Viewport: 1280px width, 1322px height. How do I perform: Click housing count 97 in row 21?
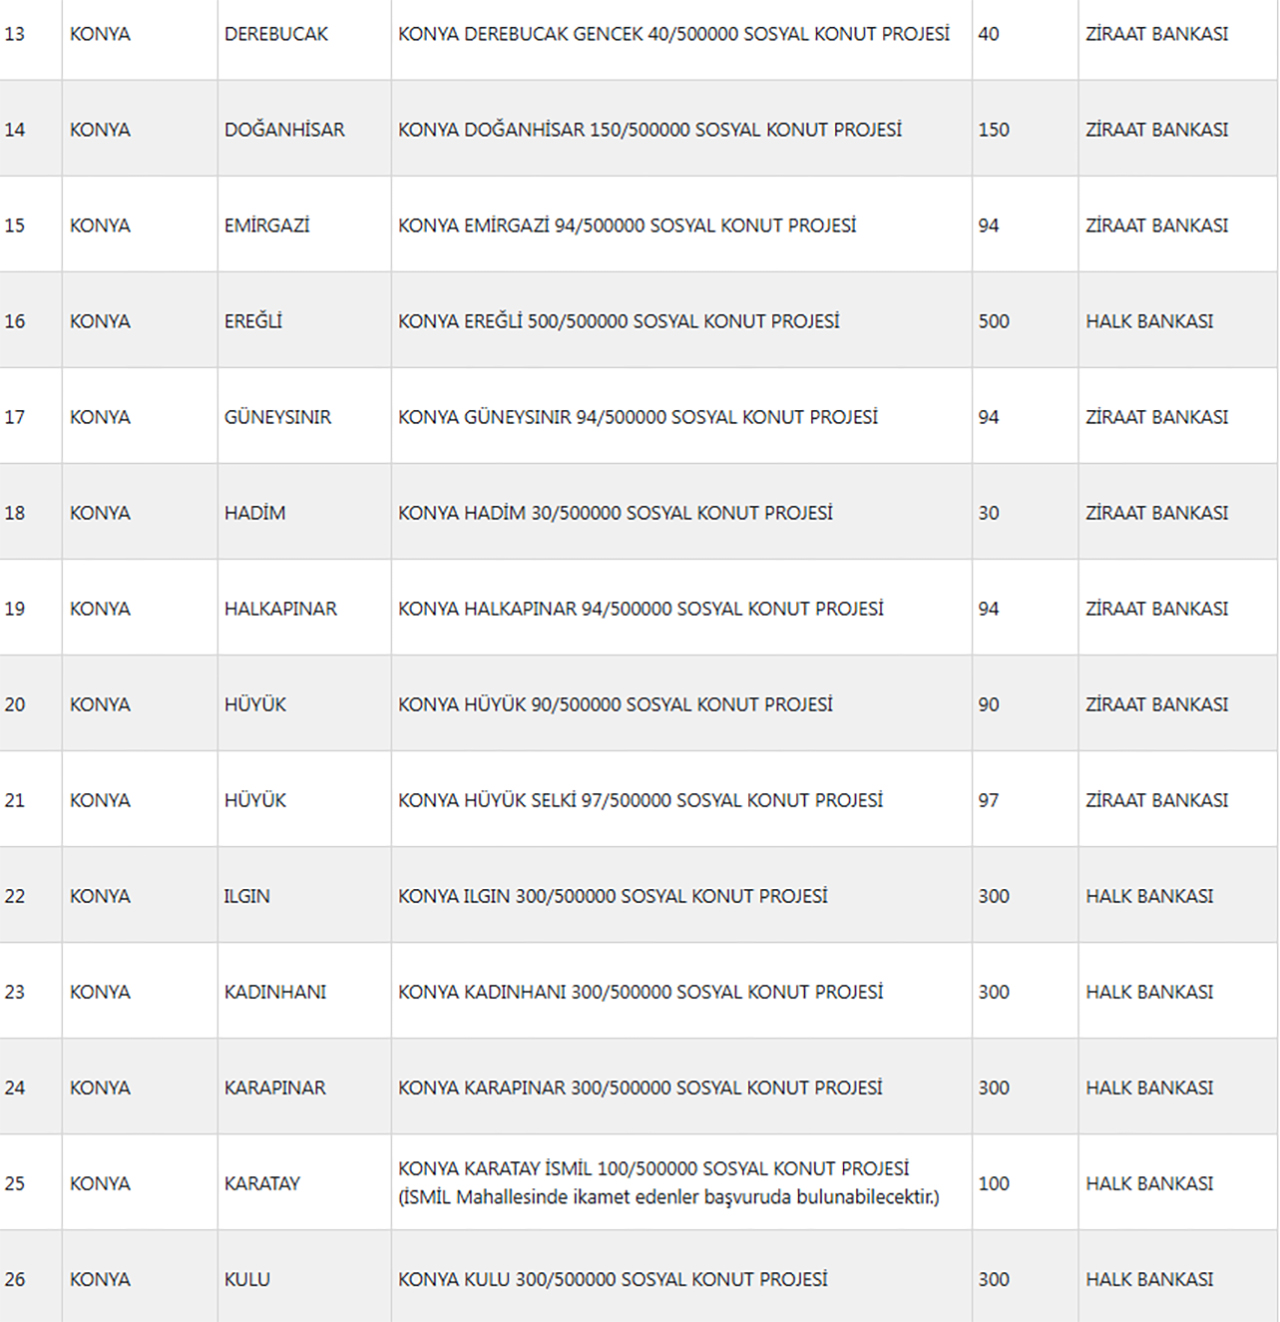coord(989,801)
